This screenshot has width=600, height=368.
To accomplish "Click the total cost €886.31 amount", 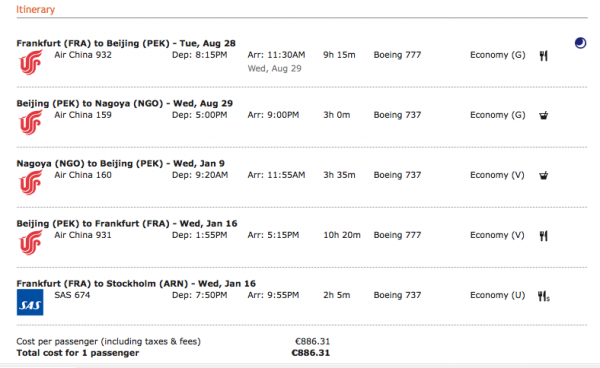I will point(311,353).
